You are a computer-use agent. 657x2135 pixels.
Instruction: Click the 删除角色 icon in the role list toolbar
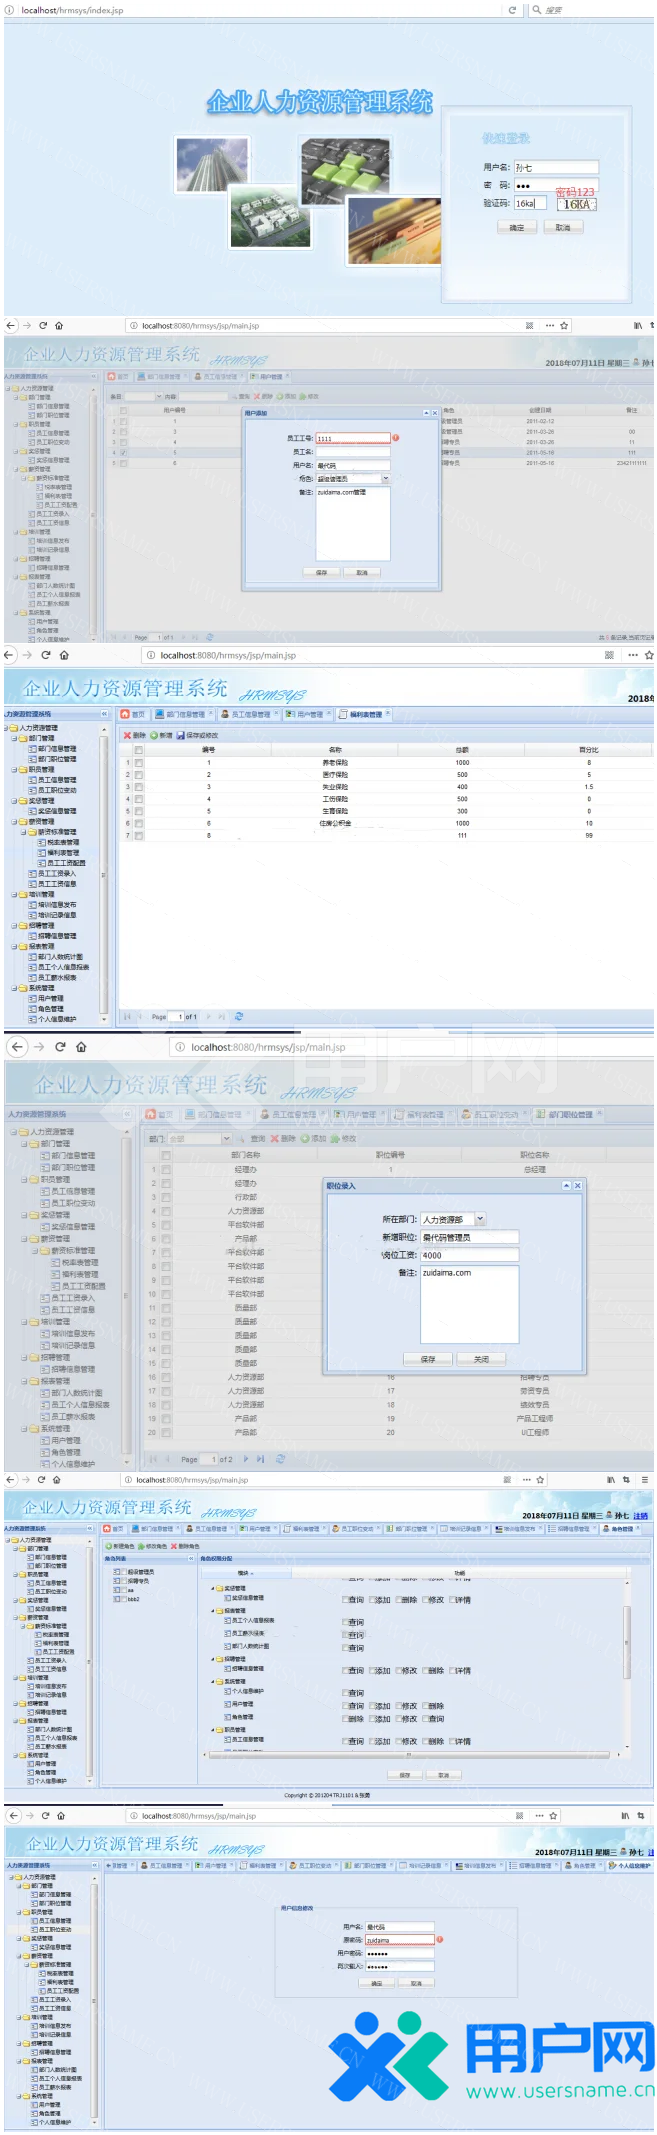tap(174, 1546)
